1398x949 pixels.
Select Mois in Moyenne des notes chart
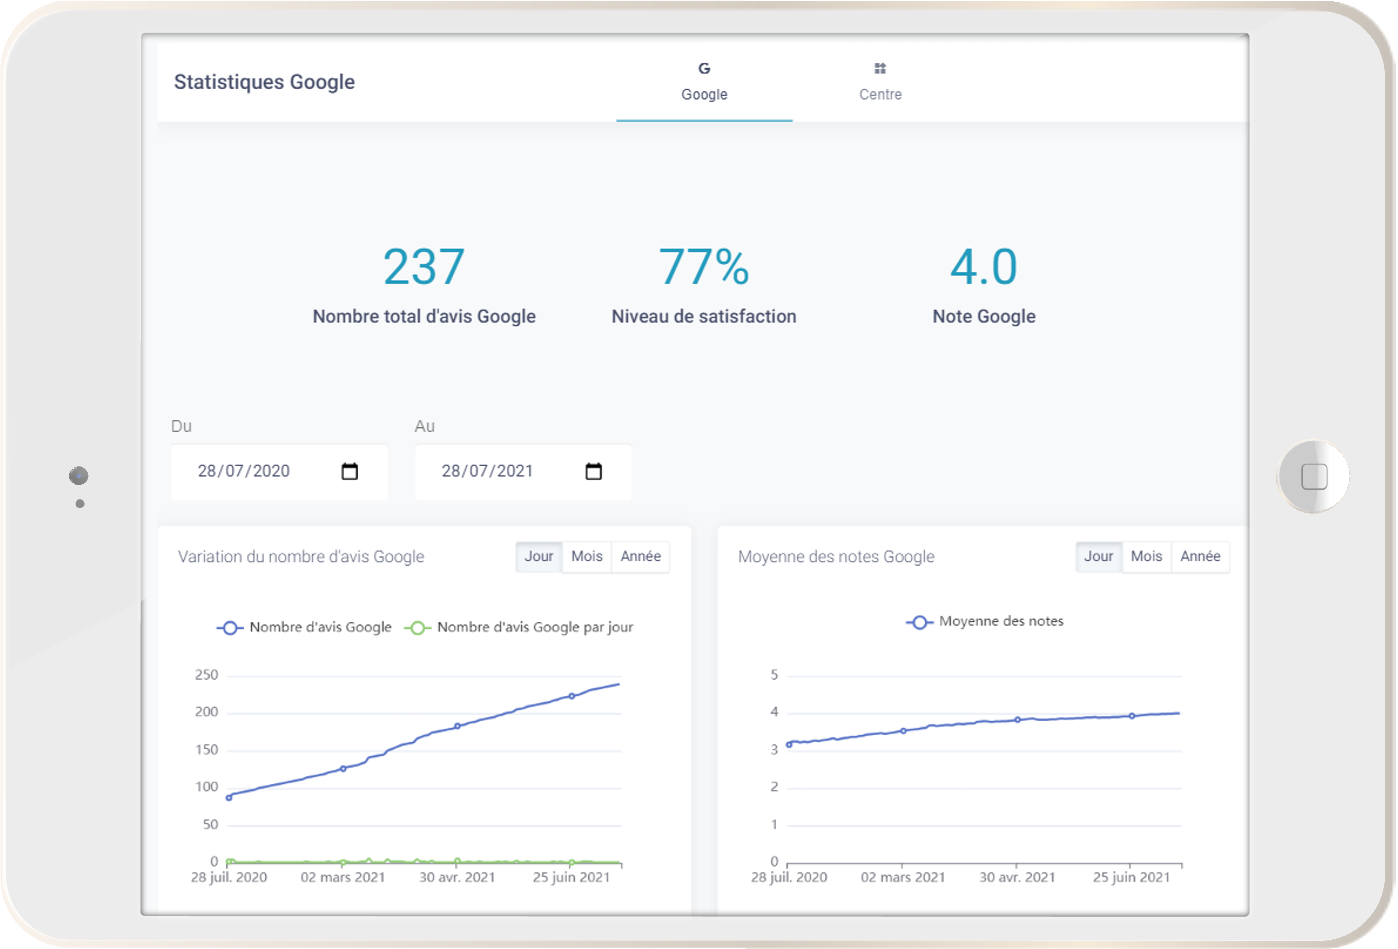click(1147, 557)
